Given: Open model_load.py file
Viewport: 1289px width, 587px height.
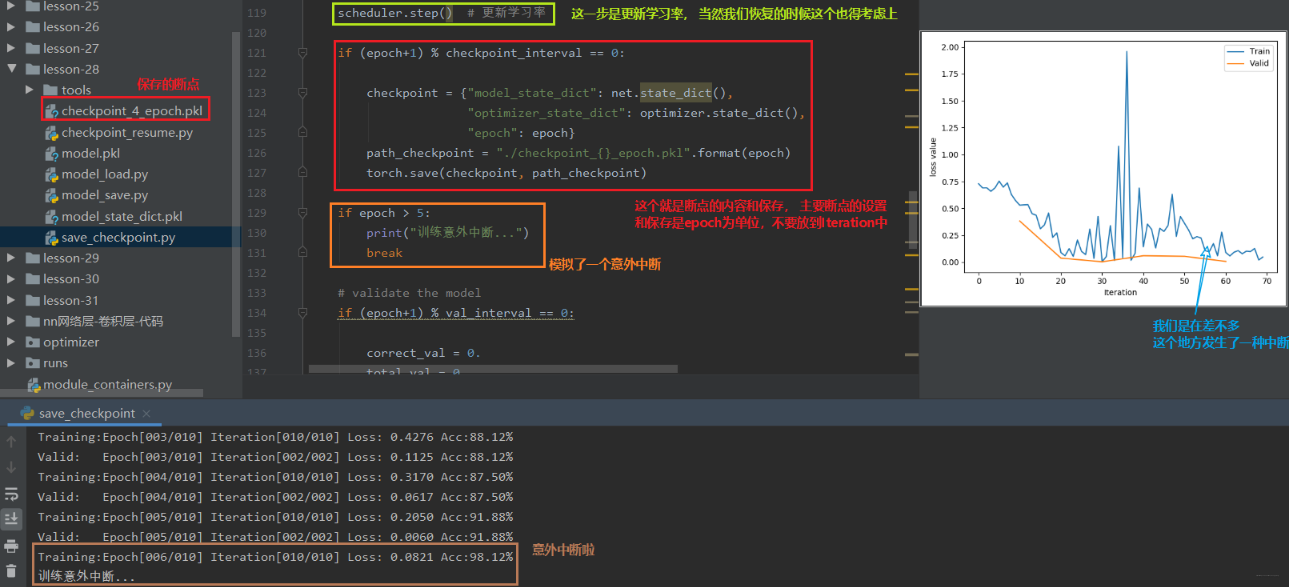Looking at the screenshot, I should pos(104,174).
